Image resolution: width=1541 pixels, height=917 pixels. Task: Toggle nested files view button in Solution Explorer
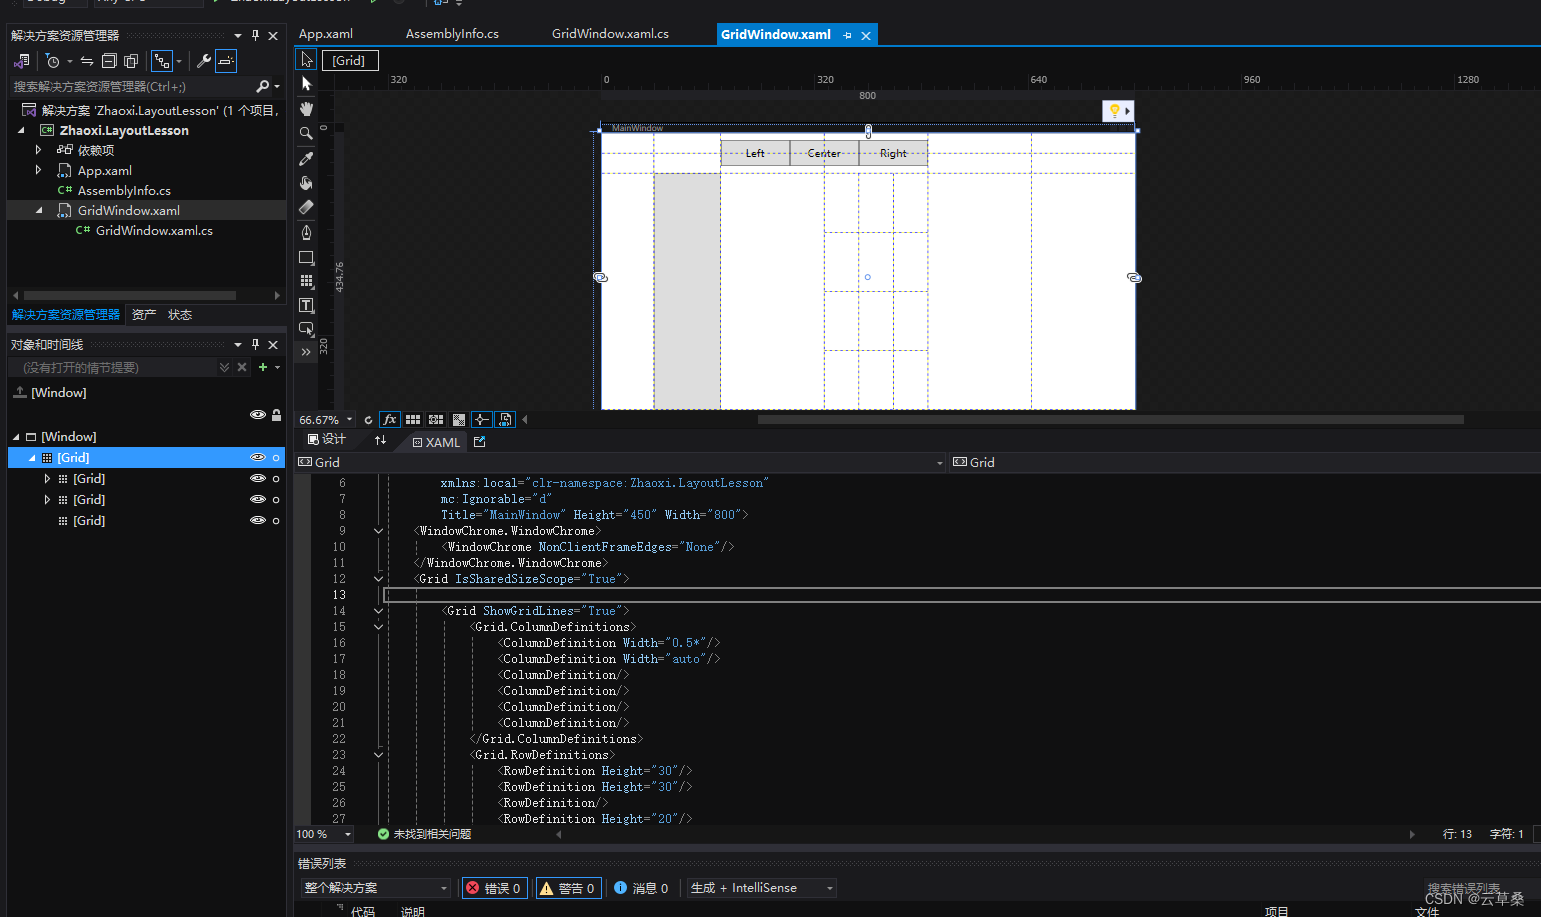point(162,61)
